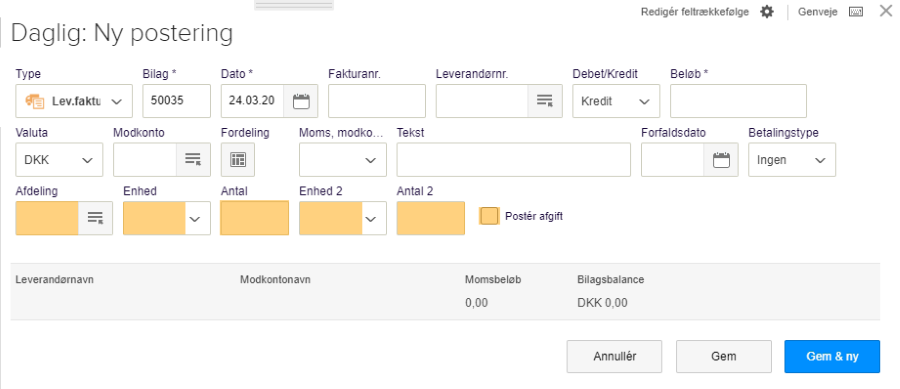
Task: Open the Fordeling table icon
Action: pyautogui.click(x=238, y=160)
